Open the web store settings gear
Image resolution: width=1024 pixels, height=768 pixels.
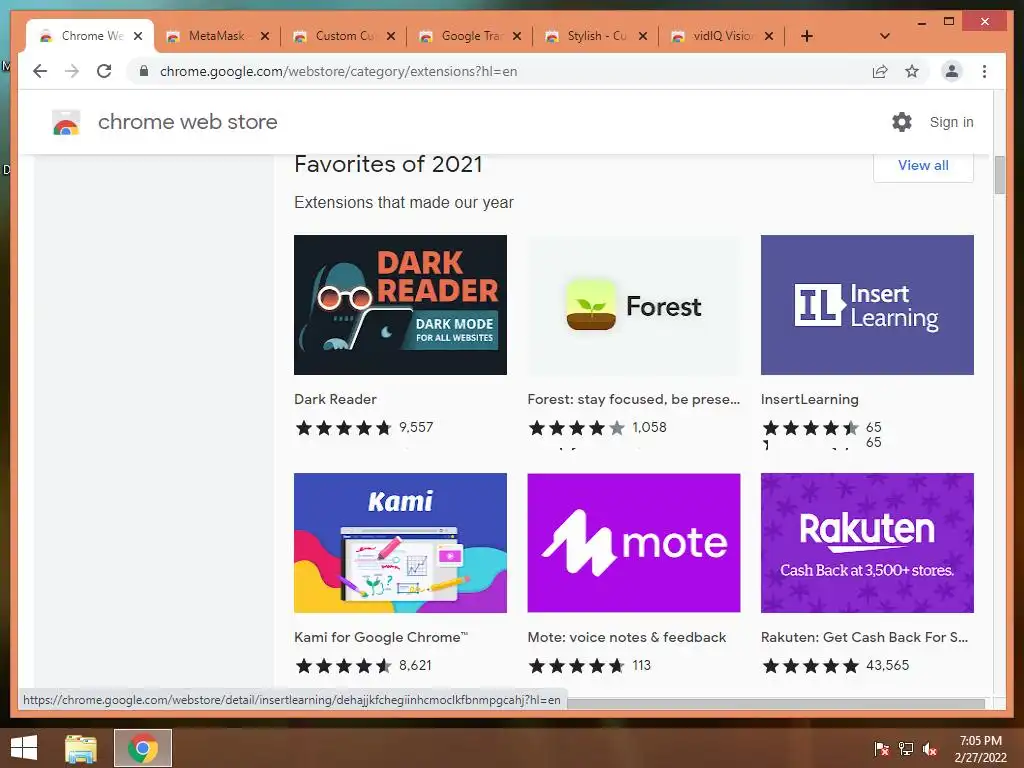902,121
